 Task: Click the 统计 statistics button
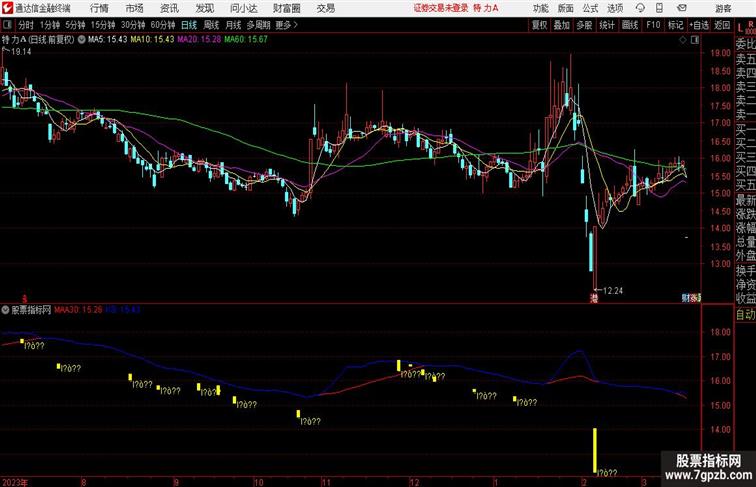[x=607, y=25]
